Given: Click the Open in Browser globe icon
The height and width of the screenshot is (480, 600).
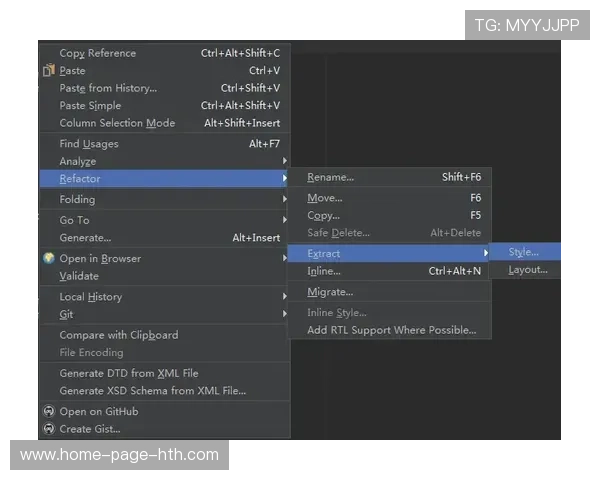Looking at the screenshot, I should [x=48, y=259].
